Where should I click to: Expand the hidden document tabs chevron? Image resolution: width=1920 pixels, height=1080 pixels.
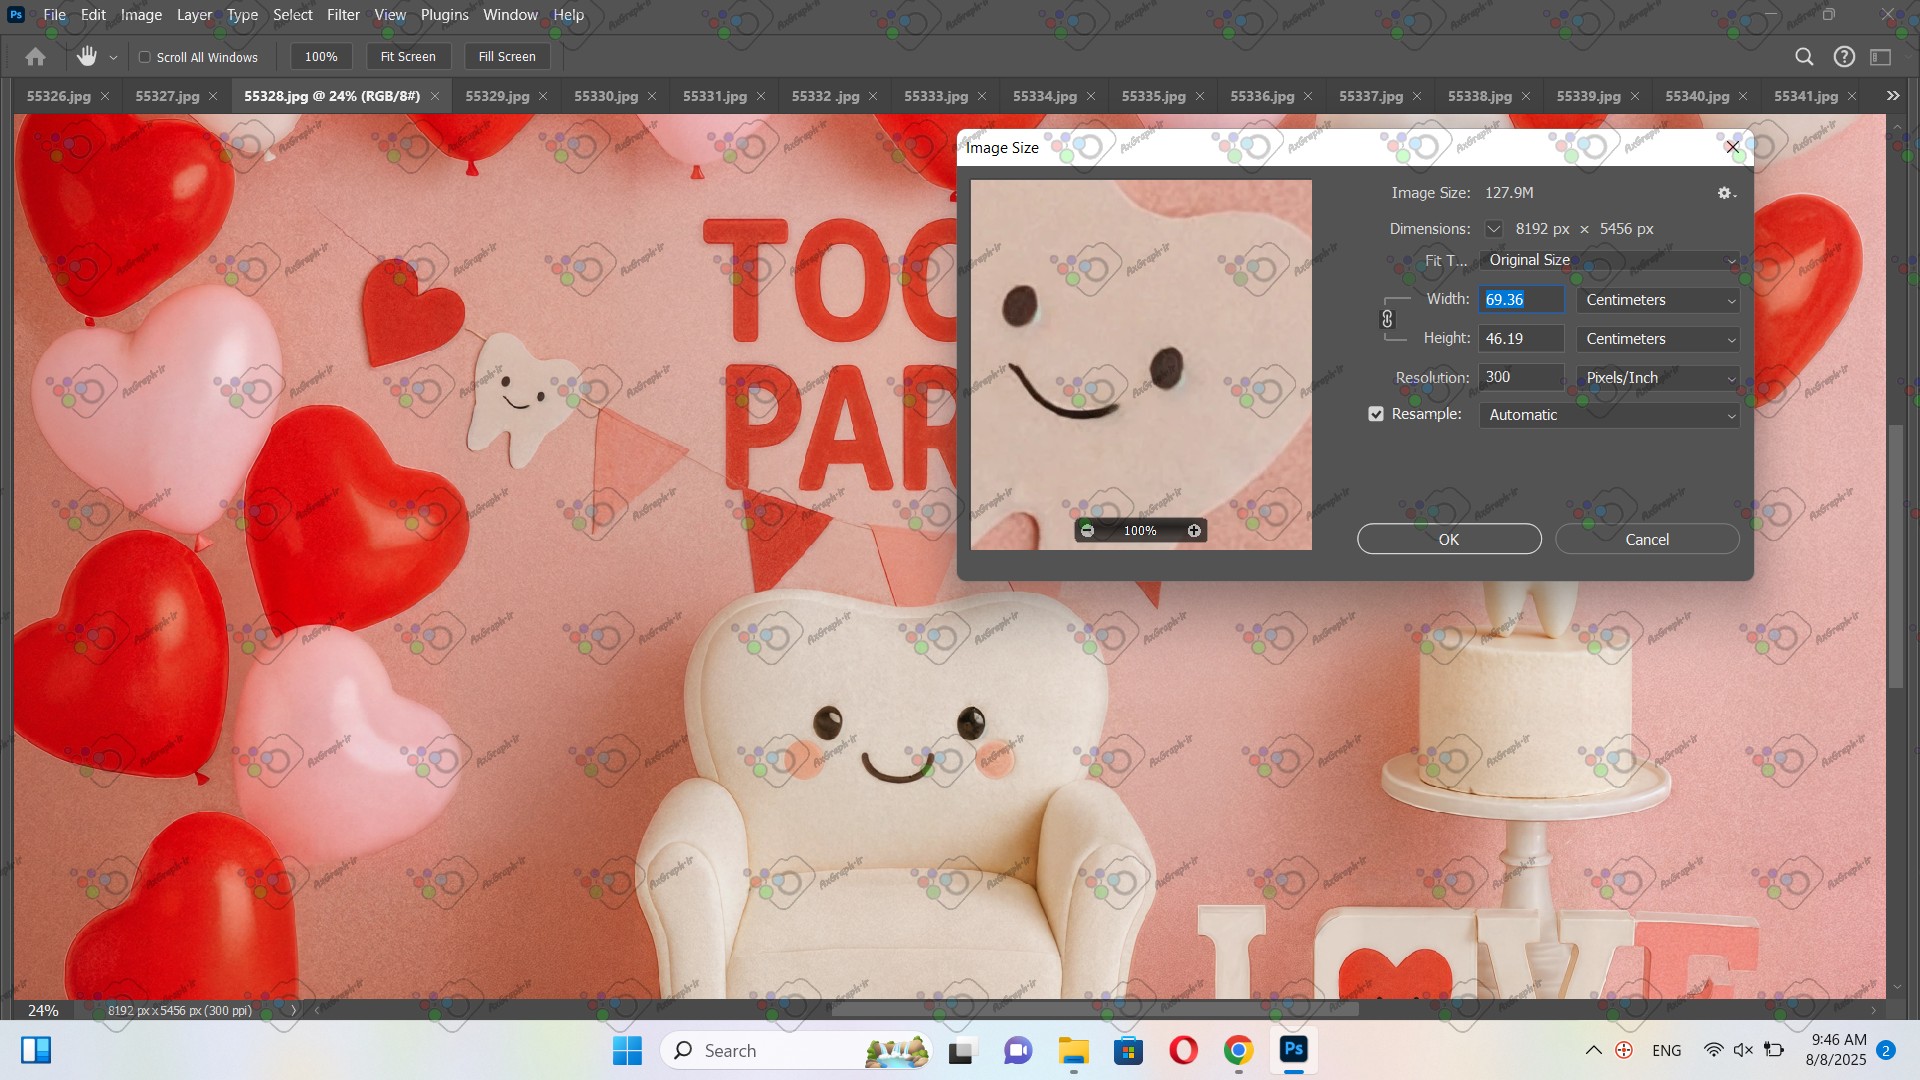point(1893,96)
